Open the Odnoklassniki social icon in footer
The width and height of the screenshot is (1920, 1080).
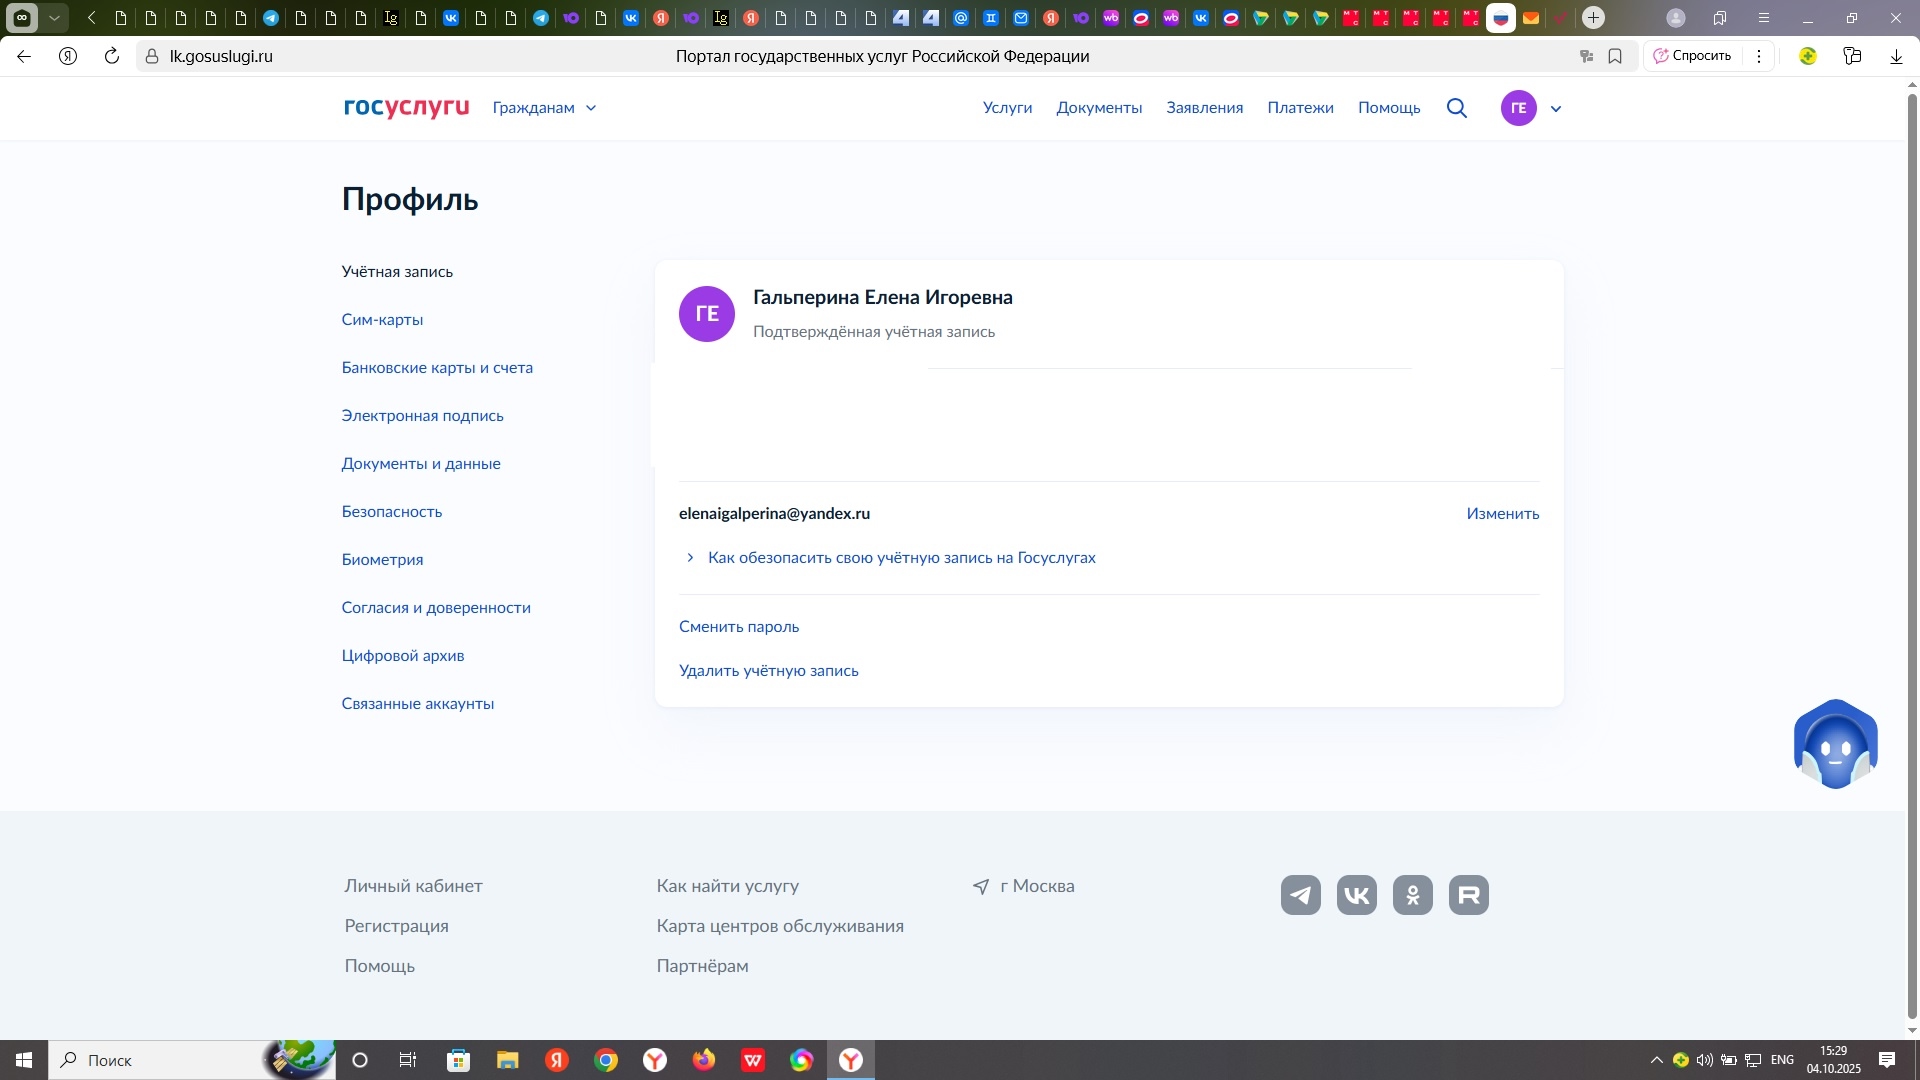[1413, 895]
